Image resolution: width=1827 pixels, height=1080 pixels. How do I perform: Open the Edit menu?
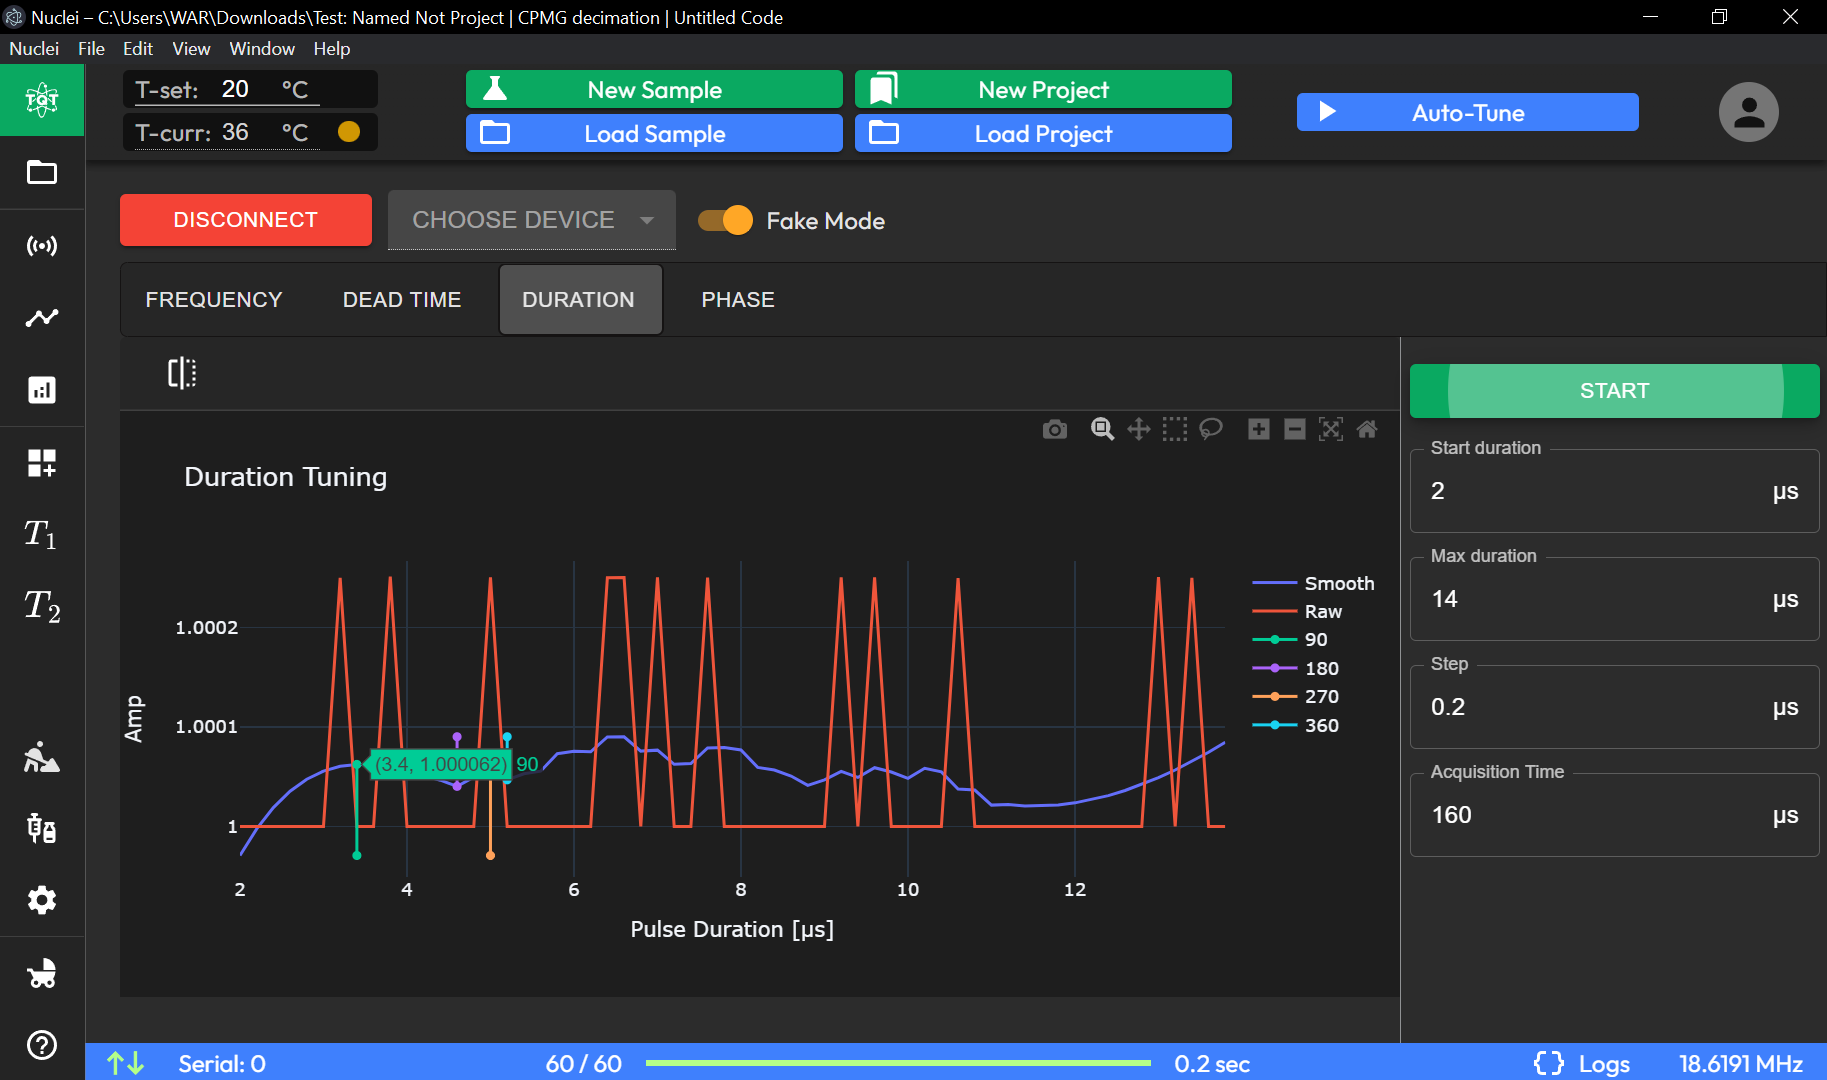(138, 48)
